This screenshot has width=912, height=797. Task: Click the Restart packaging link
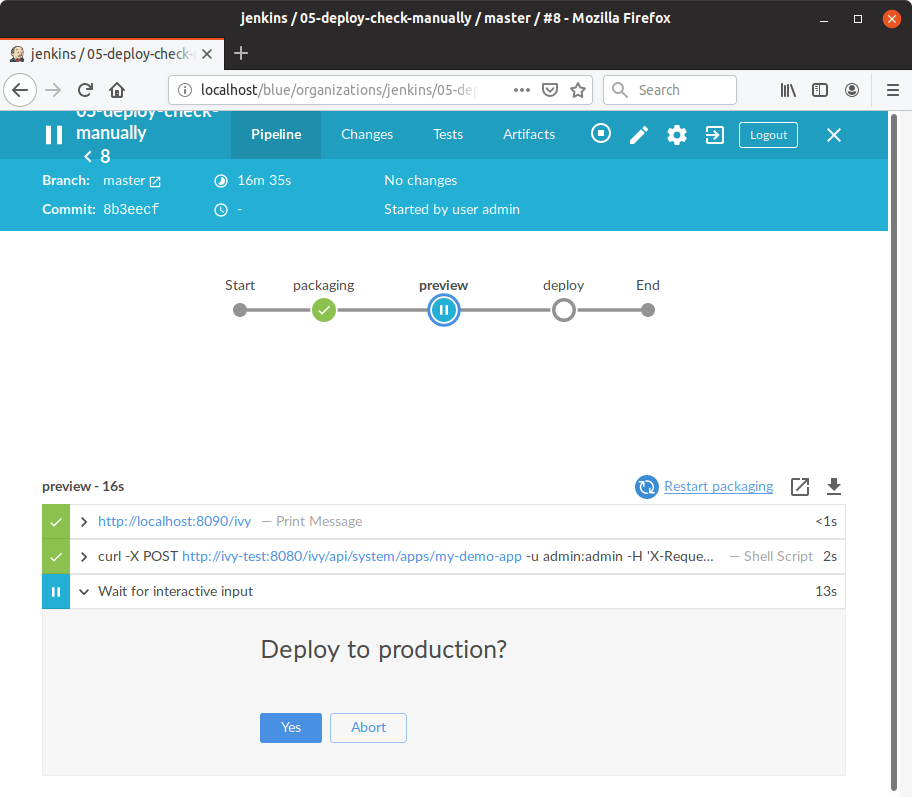[718, 486]
